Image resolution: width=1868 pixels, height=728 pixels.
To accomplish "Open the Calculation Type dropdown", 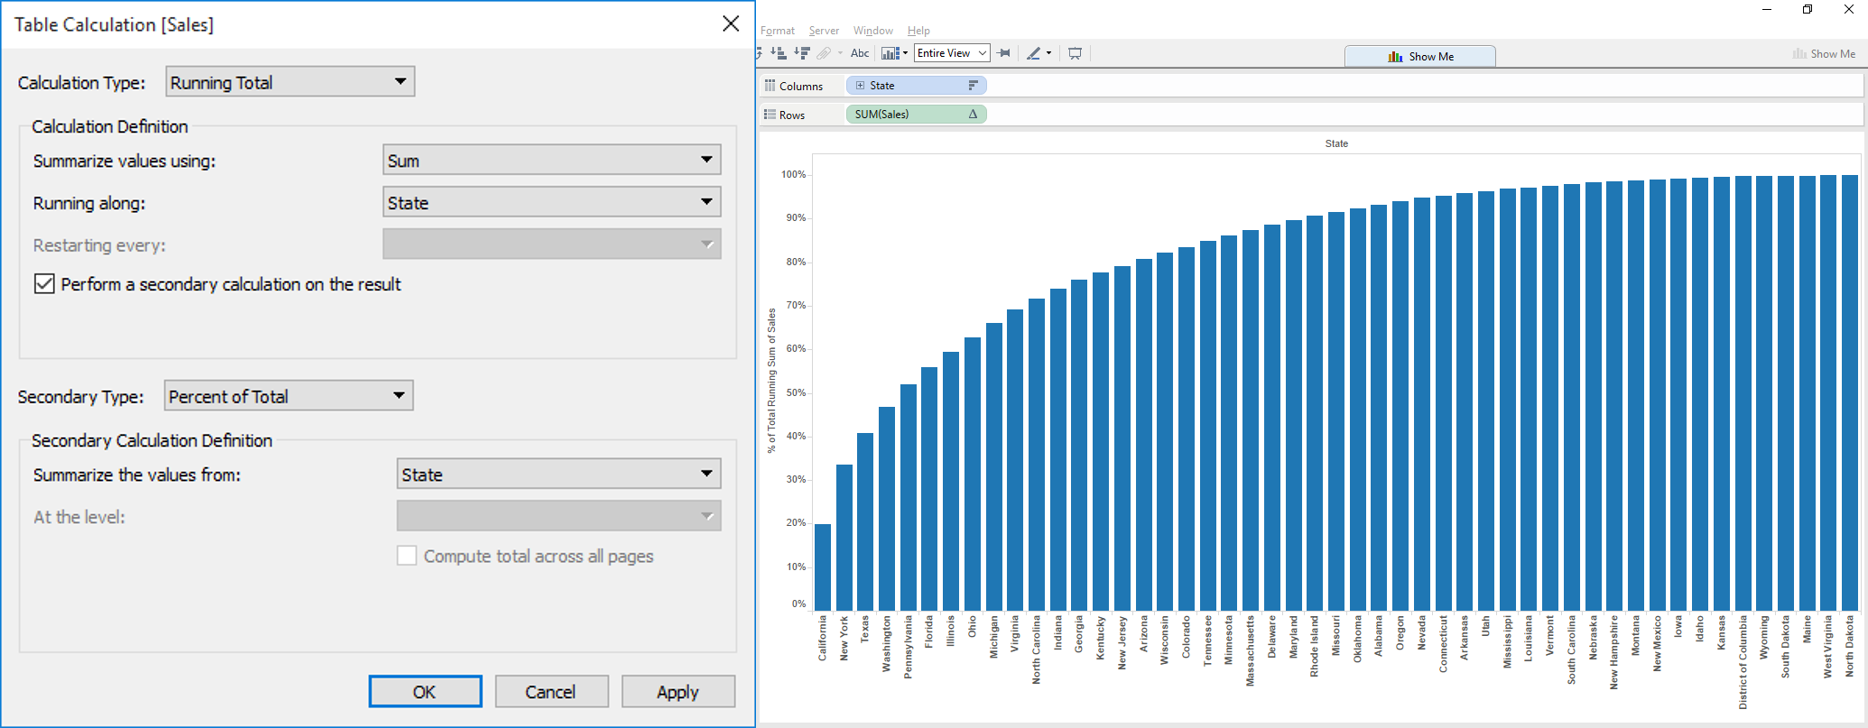I will point(290,82).
